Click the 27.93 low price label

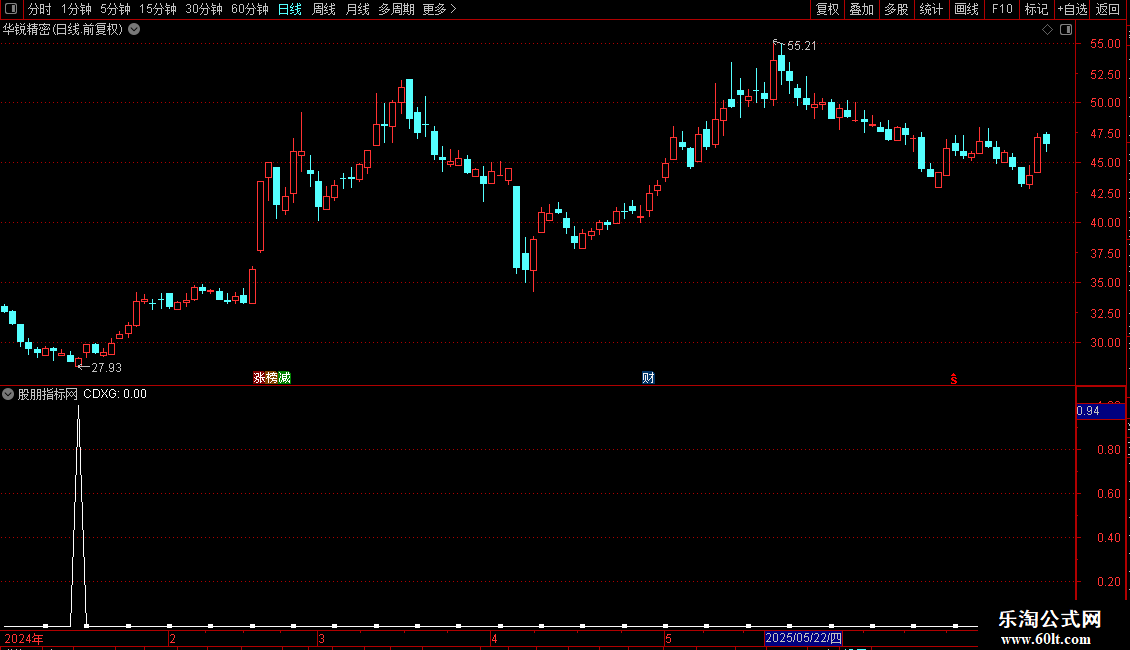pos(106,368)
